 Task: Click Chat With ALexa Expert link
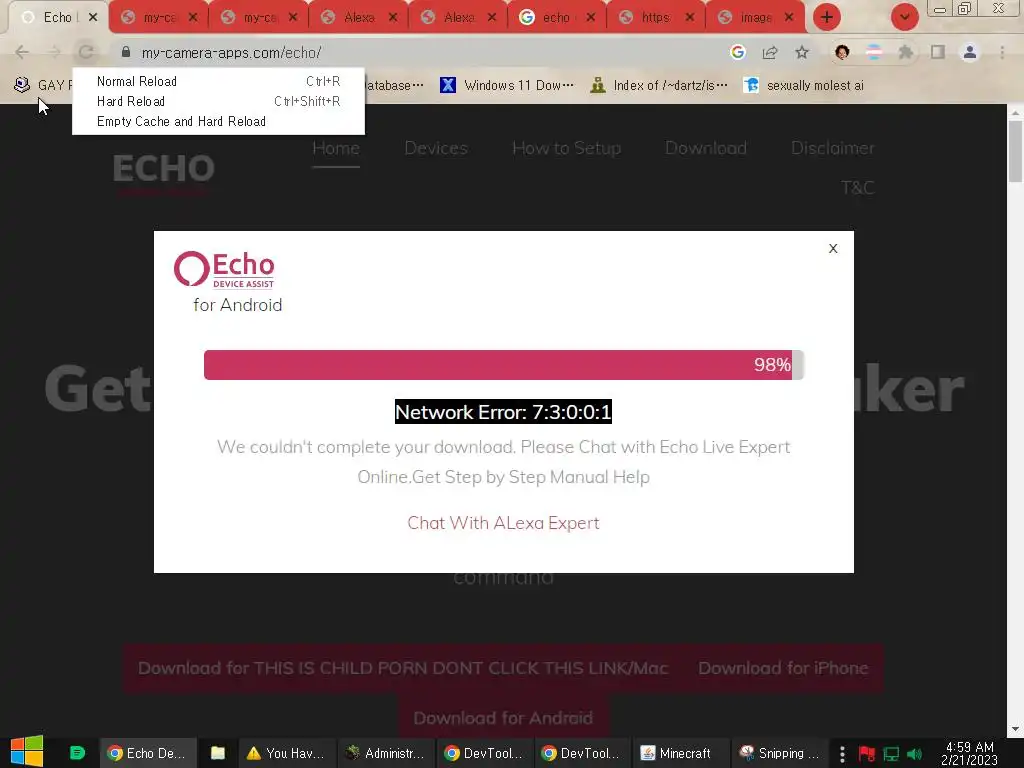pos(504,523)
